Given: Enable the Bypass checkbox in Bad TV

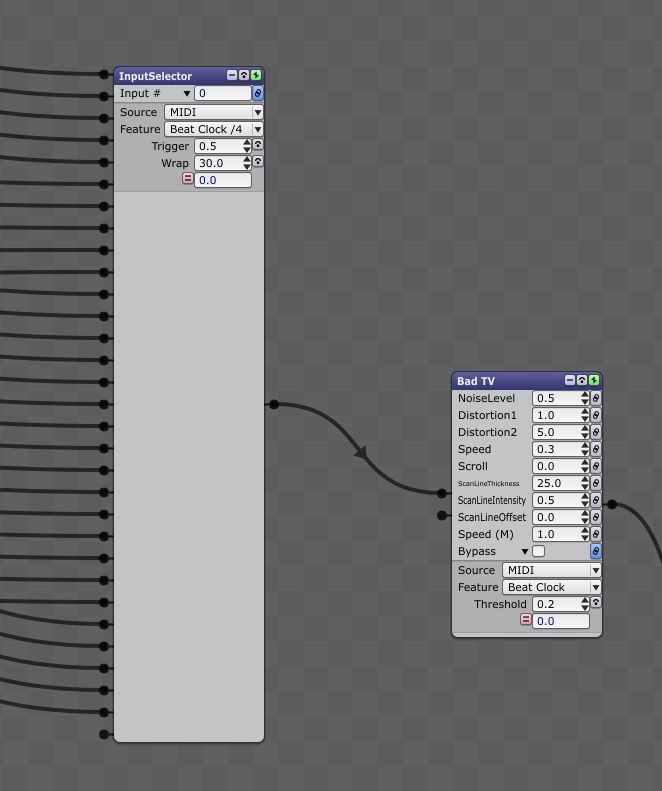Looking at the screenshot, I should pyautogui.click(x=538, y=551).
